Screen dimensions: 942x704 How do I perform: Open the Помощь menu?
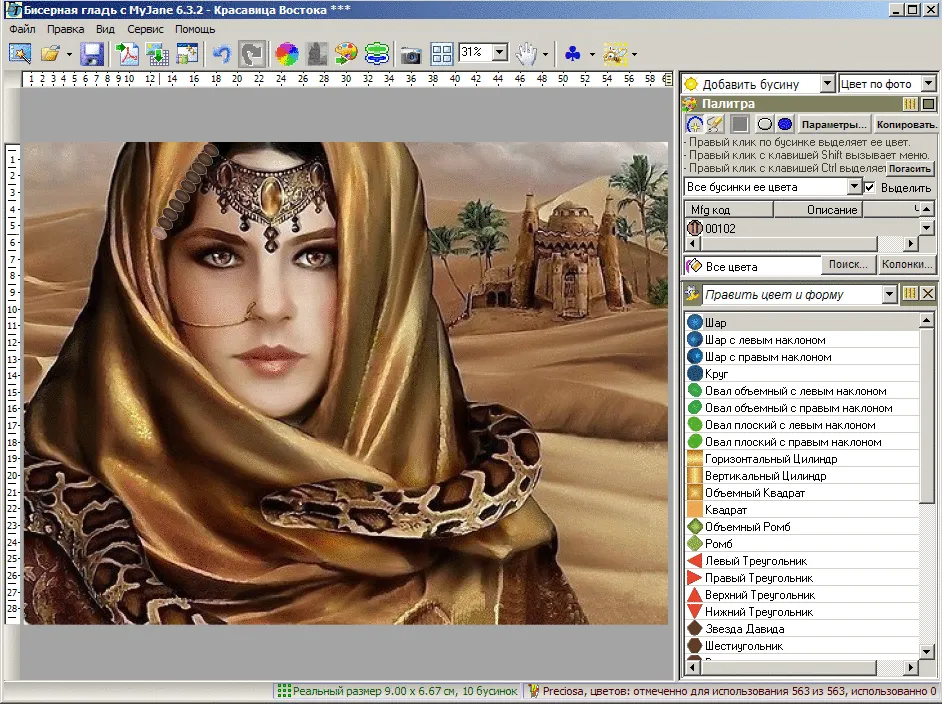[x=195, y=29]
